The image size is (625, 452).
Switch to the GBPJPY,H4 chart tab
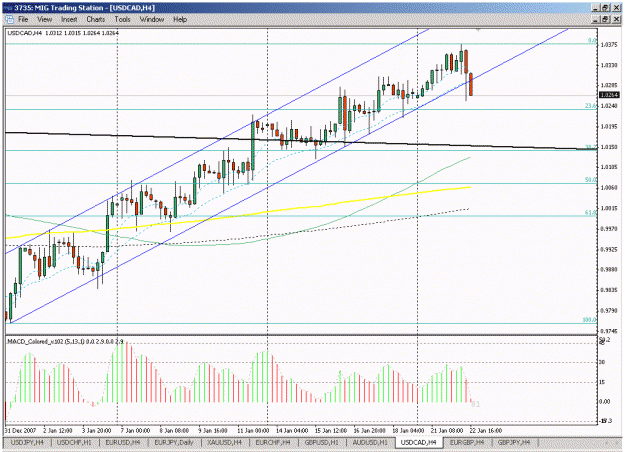(514, 442)
